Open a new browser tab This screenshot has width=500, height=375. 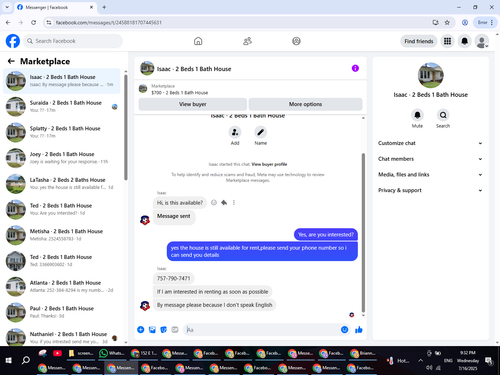click(x=104, y=7)
